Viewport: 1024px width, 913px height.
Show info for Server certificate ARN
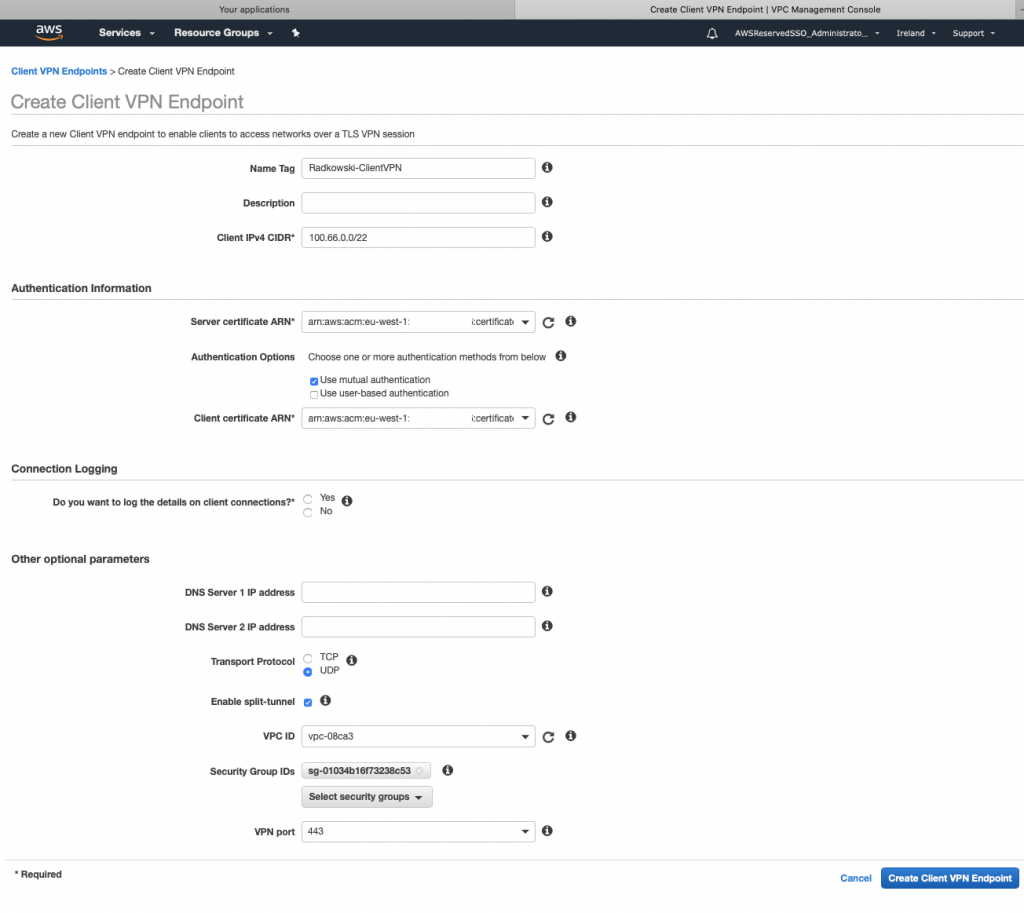click(571, 321)
